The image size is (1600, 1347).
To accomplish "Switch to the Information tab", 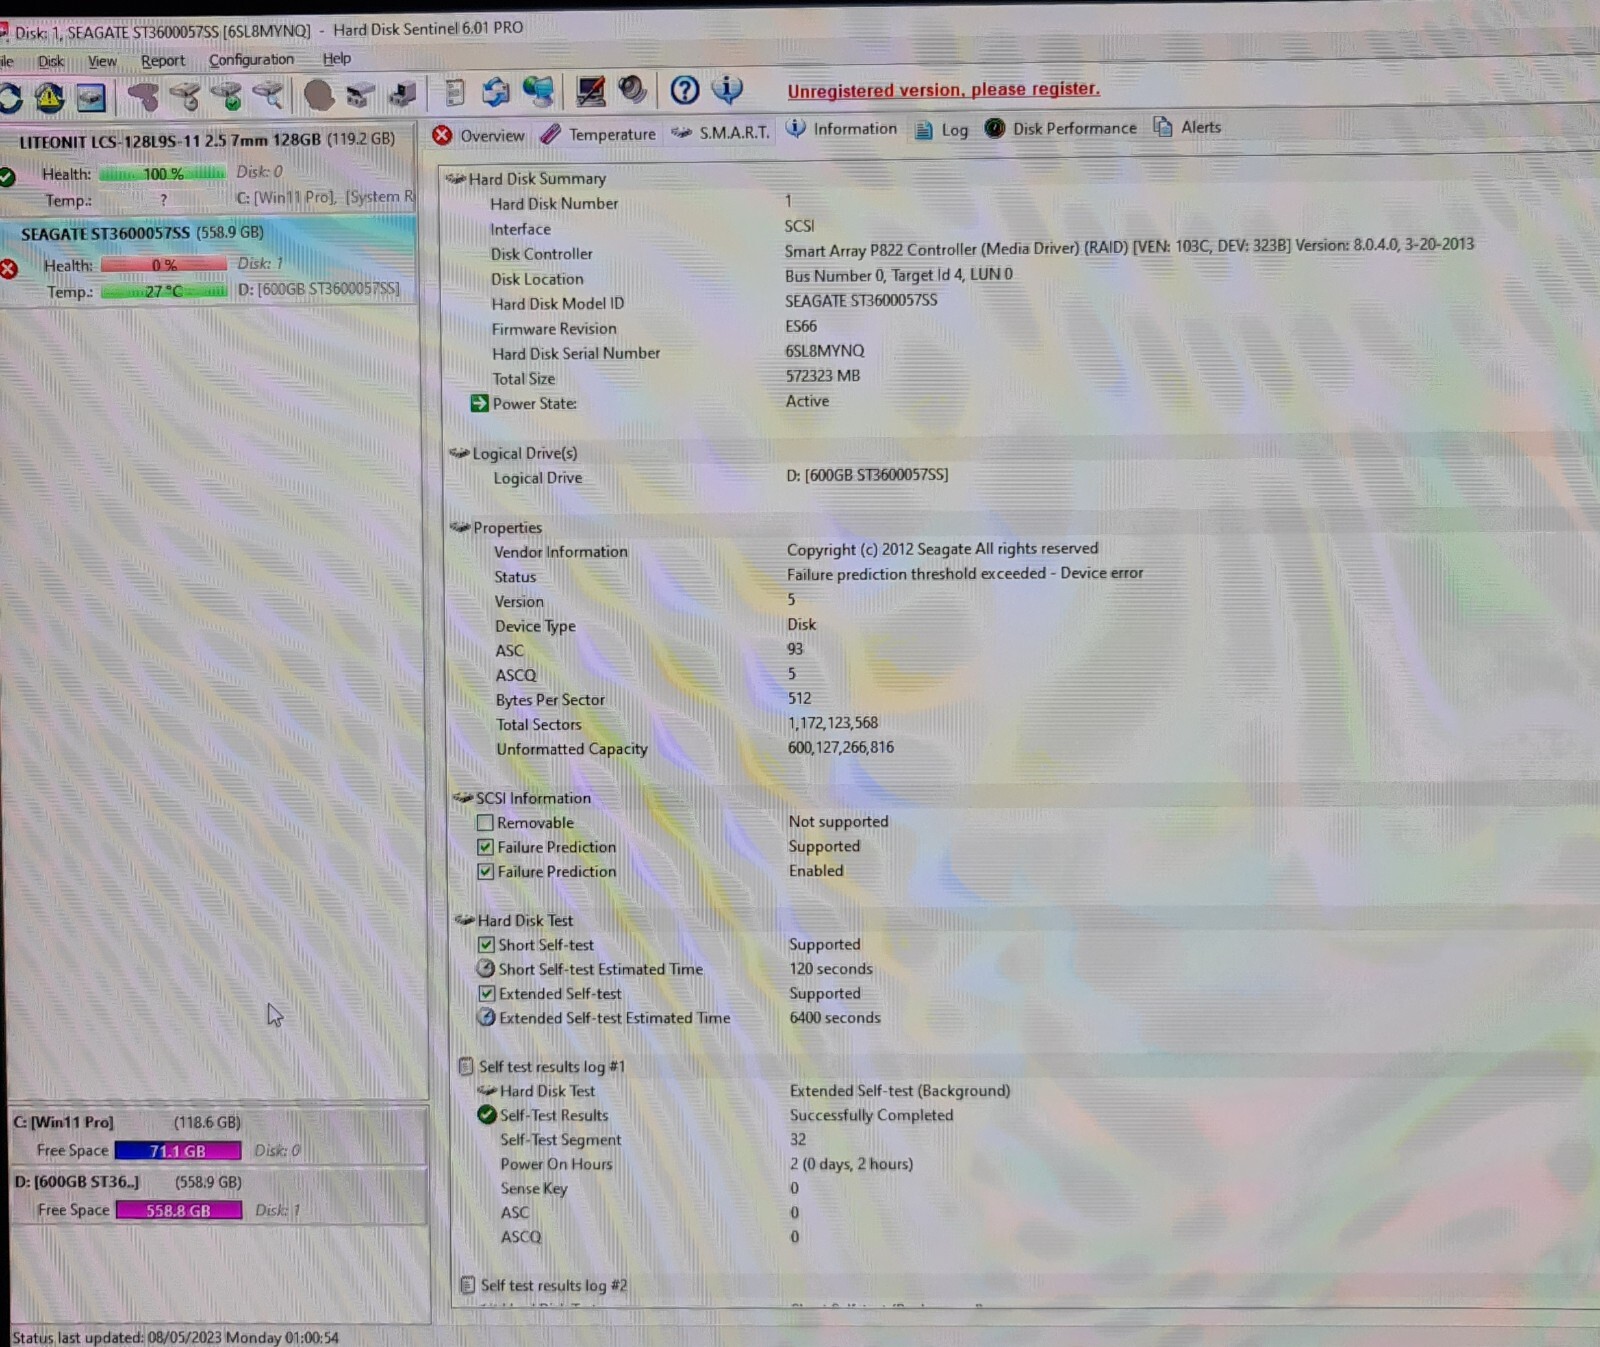I will point(842,129).
